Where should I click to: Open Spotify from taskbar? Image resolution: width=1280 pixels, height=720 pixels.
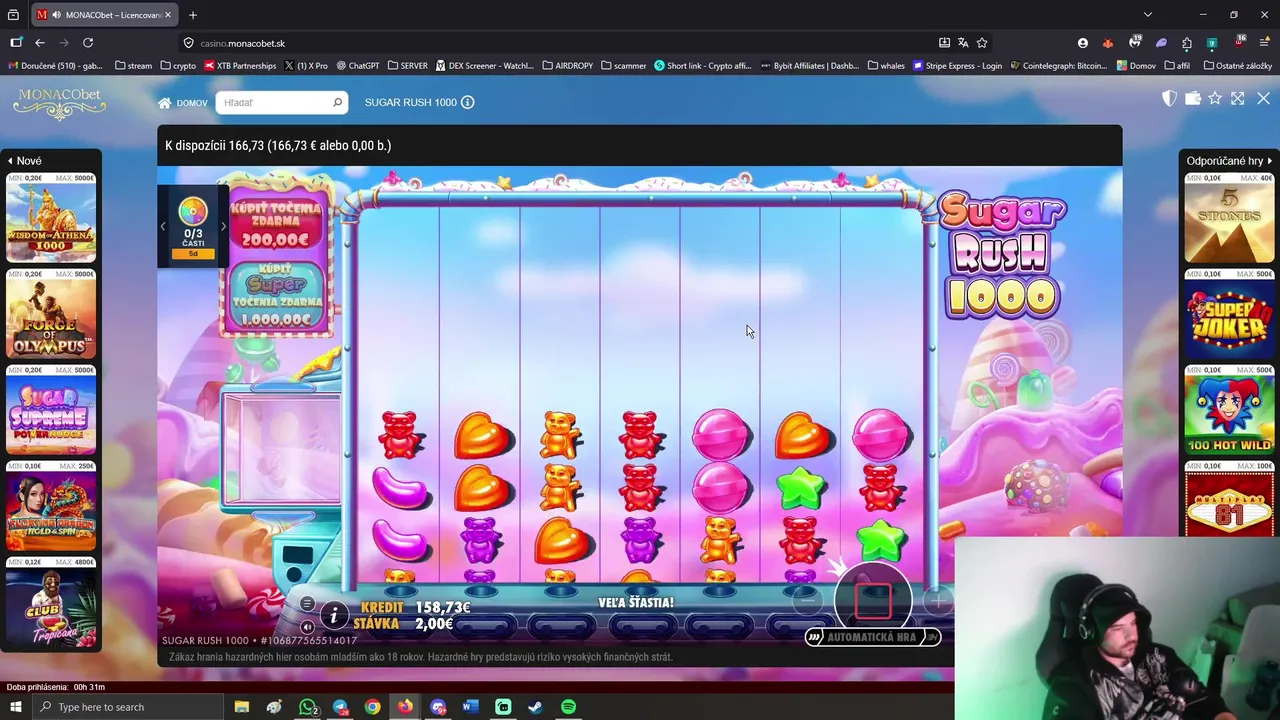(x=569, y=707)
